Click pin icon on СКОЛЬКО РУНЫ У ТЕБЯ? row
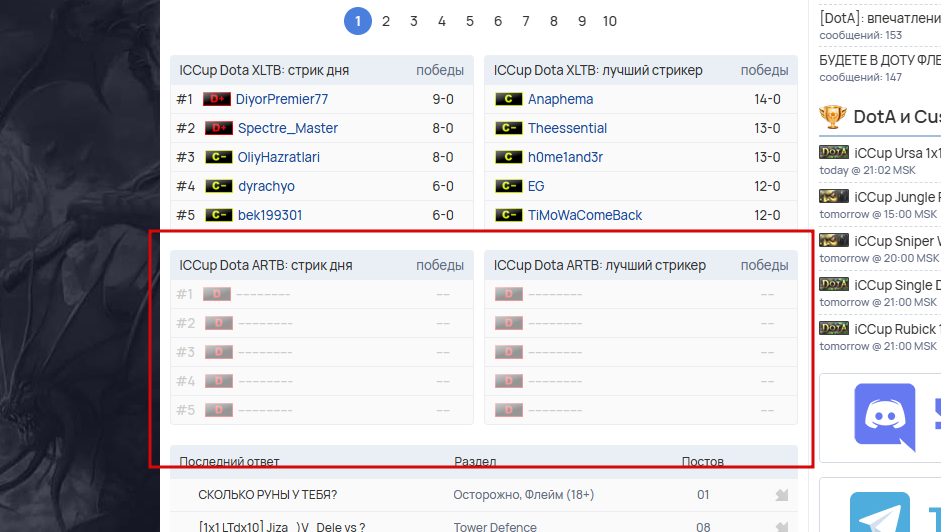The image size is (941, 532). (781, 495)
